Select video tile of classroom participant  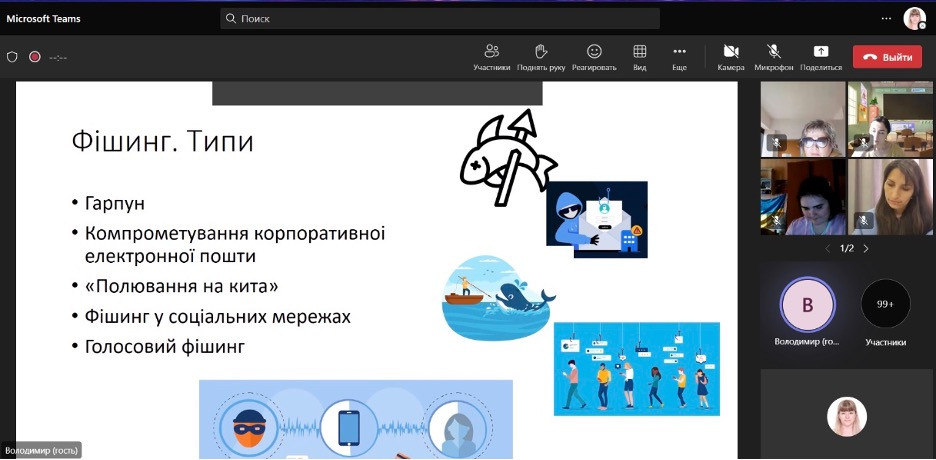[889, 119]
